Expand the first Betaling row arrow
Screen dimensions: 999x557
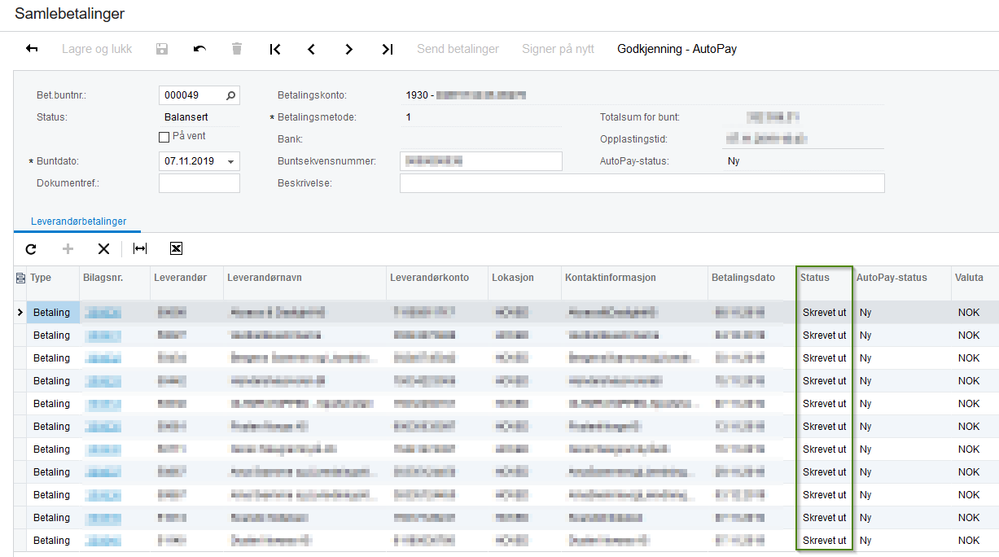(20, 312)
